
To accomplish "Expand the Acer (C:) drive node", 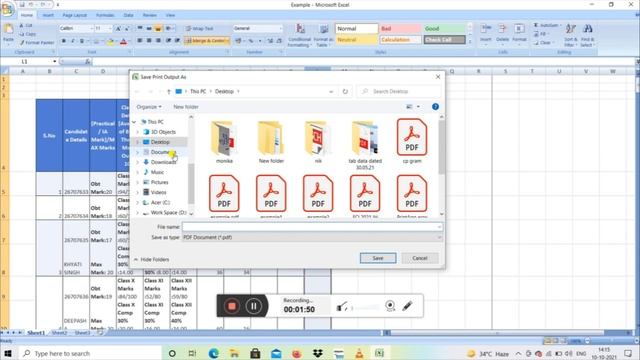I will 138,202.
